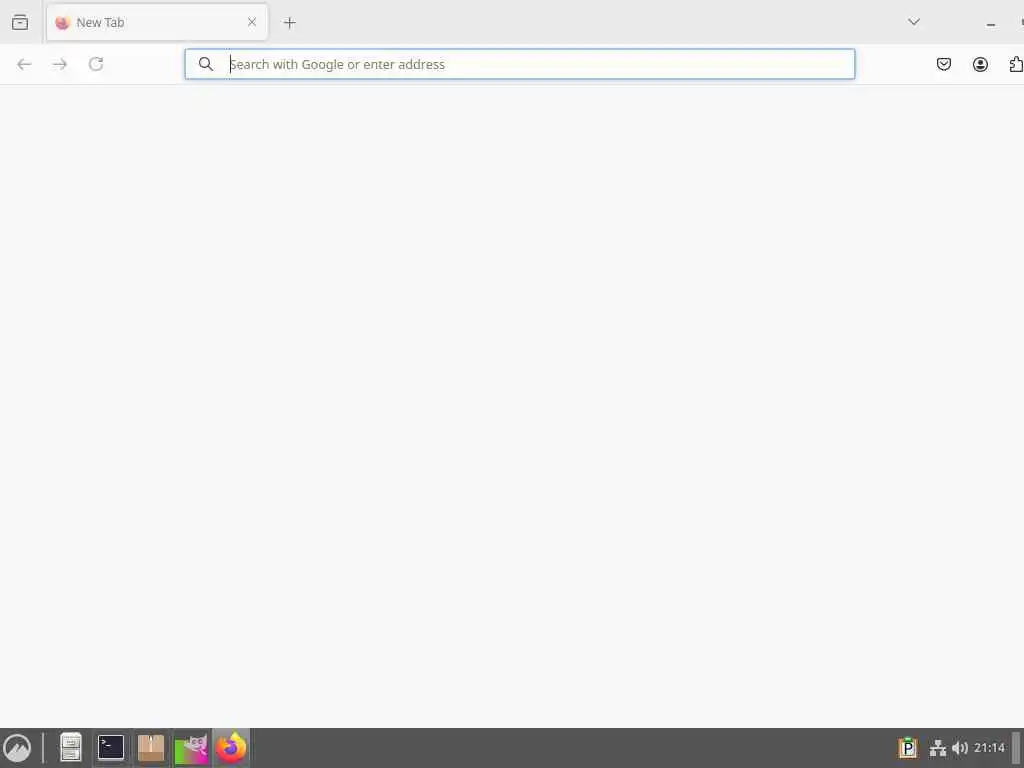
Task: Click the magnifier icon in address bar
Action: click(206, 64)
